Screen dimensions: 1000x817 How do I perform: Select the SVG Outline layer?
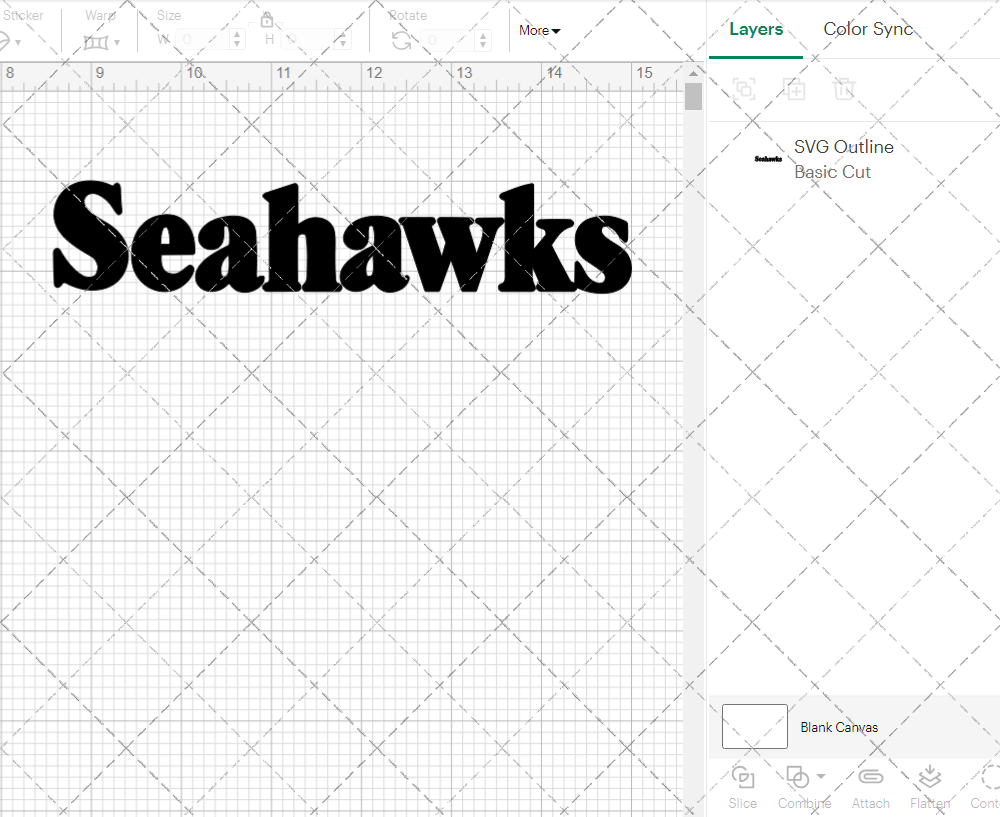[x=843, y=147]
